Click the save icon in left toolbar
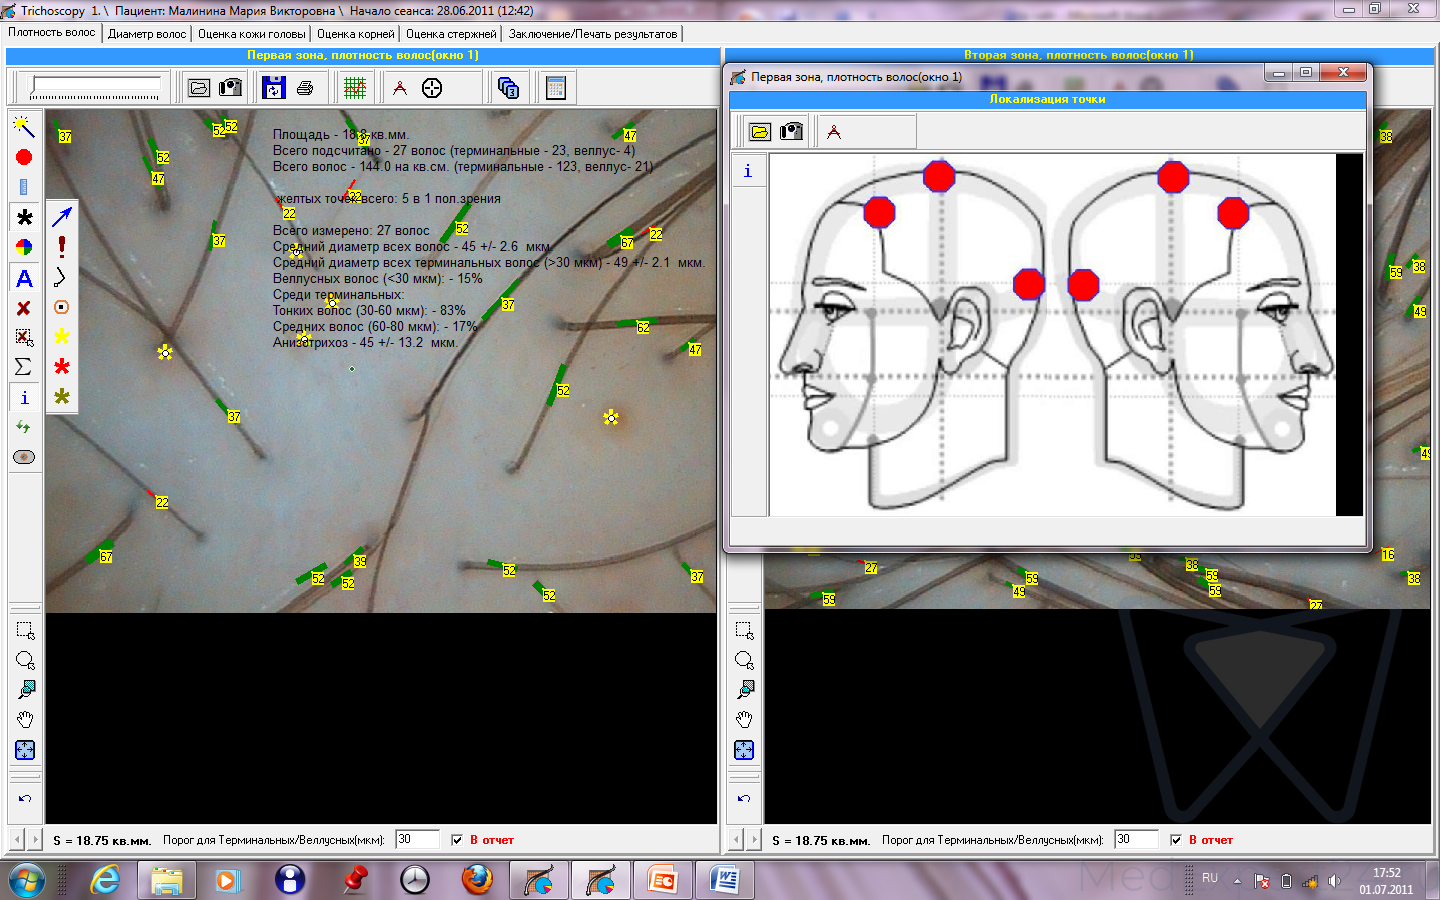The width and height of the screenshot is (1440, 900). coord(273,88)
